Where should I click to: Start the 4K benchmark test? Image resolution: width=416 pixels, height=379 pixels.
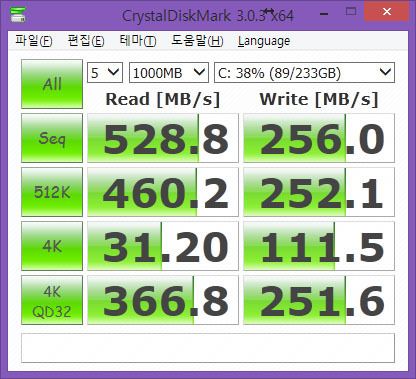52,246
